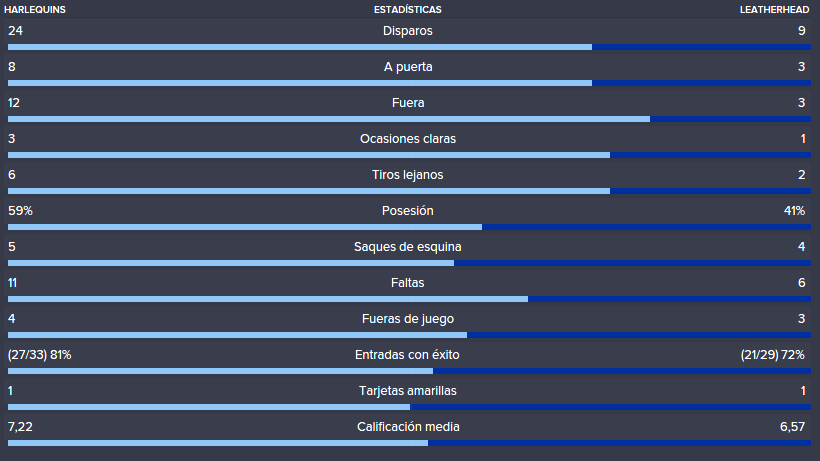This screenshot has height=461, width=820.
Task: Click the LEATHERHEAD team header
Action: (774, 9)
